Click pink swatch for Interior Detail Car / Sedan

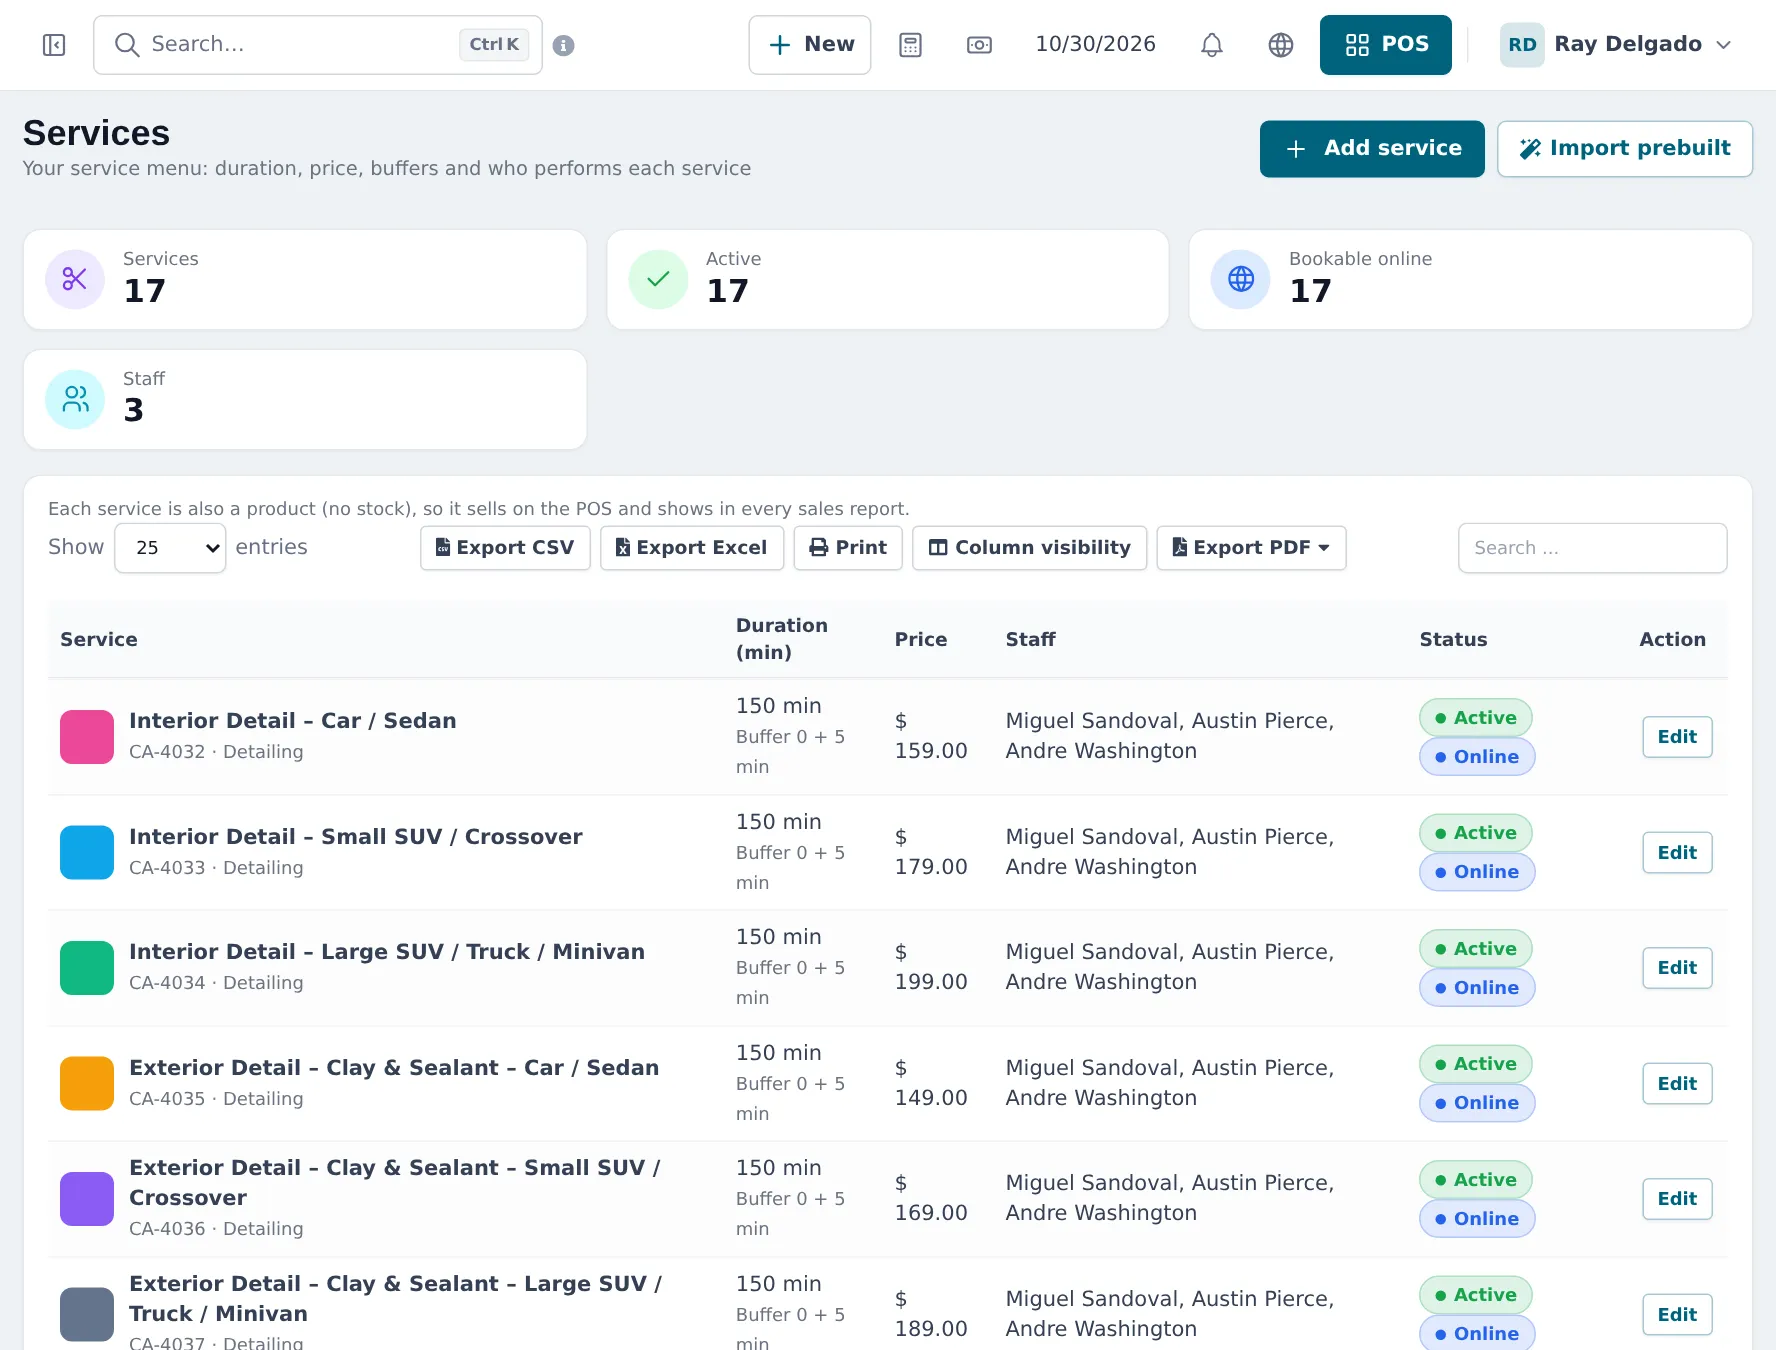click(87, 737)
